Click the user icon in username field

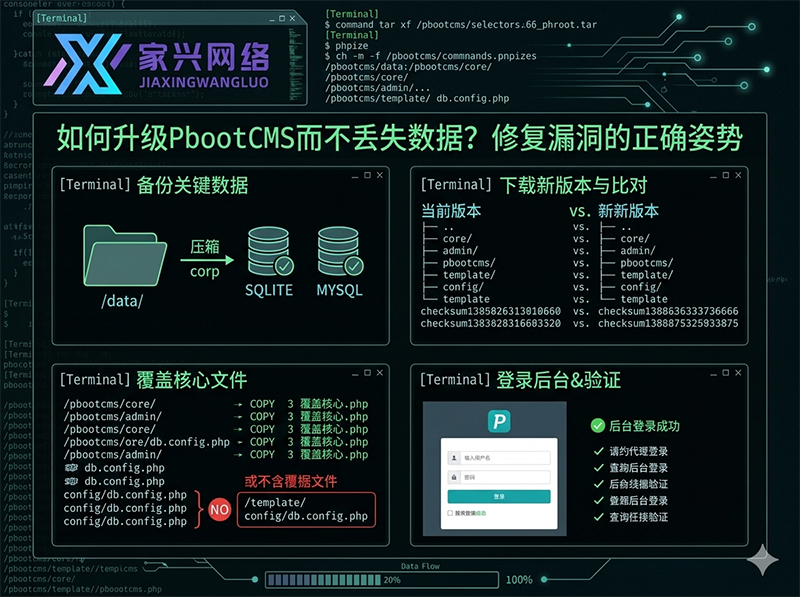pos(454,458)
